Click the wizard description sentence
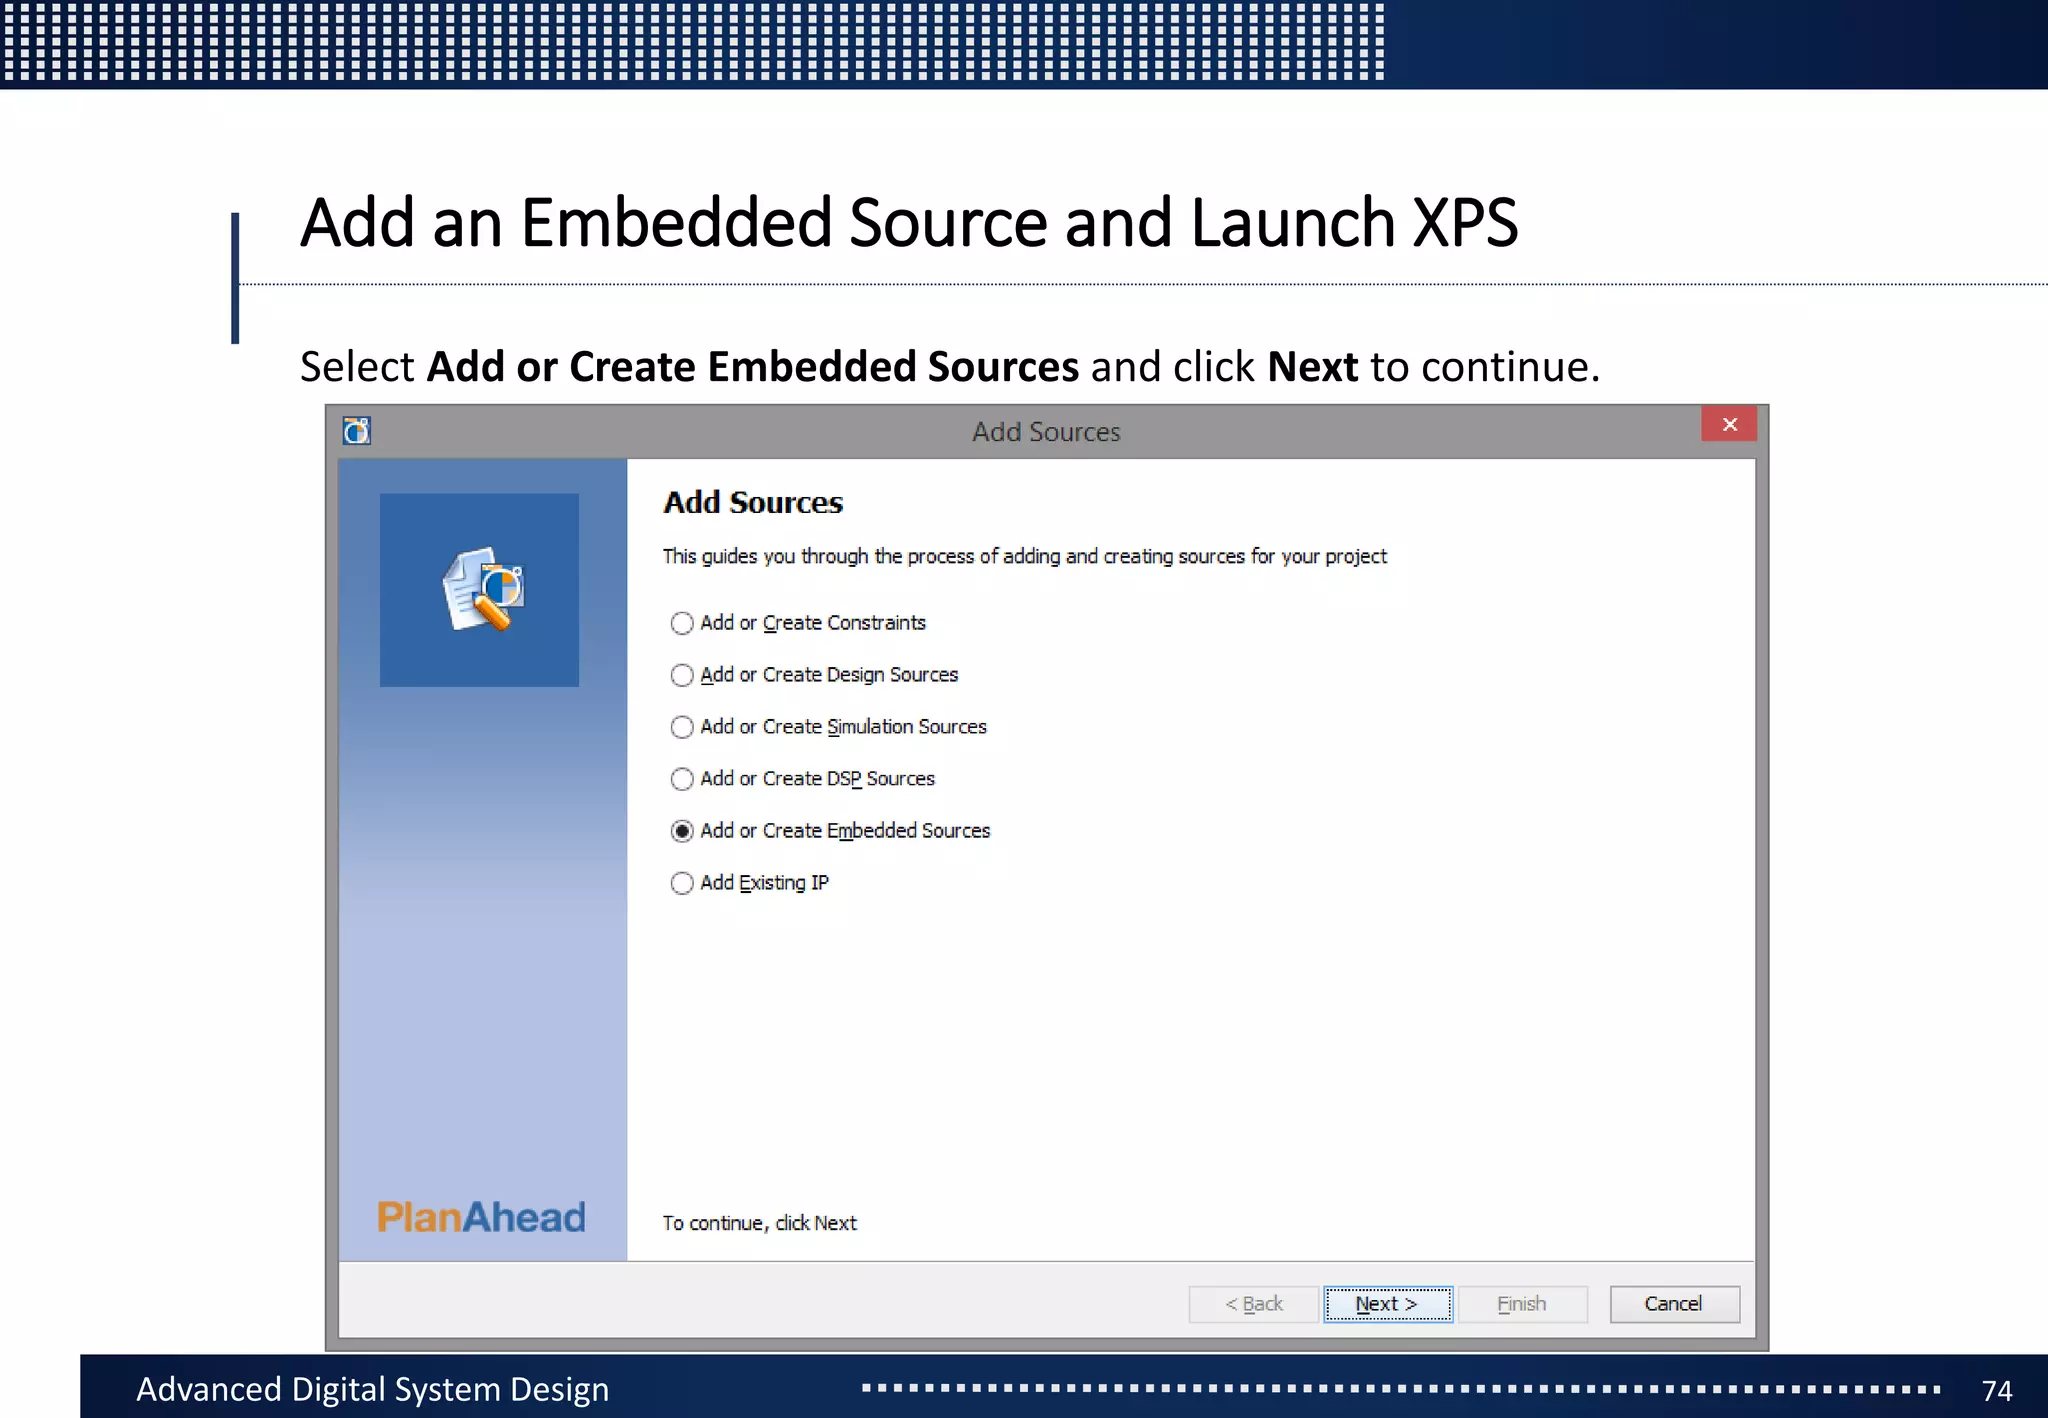The width and height of the screenshot is (2048, 1418). (x=1024, y=556)
